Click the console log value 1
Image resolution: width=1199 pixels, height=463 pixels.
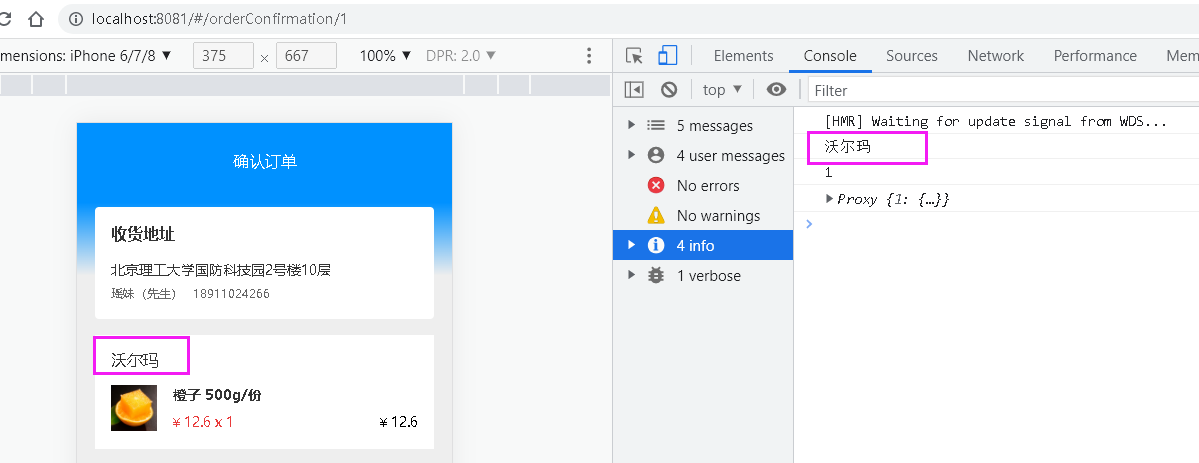tap(828, 173)
